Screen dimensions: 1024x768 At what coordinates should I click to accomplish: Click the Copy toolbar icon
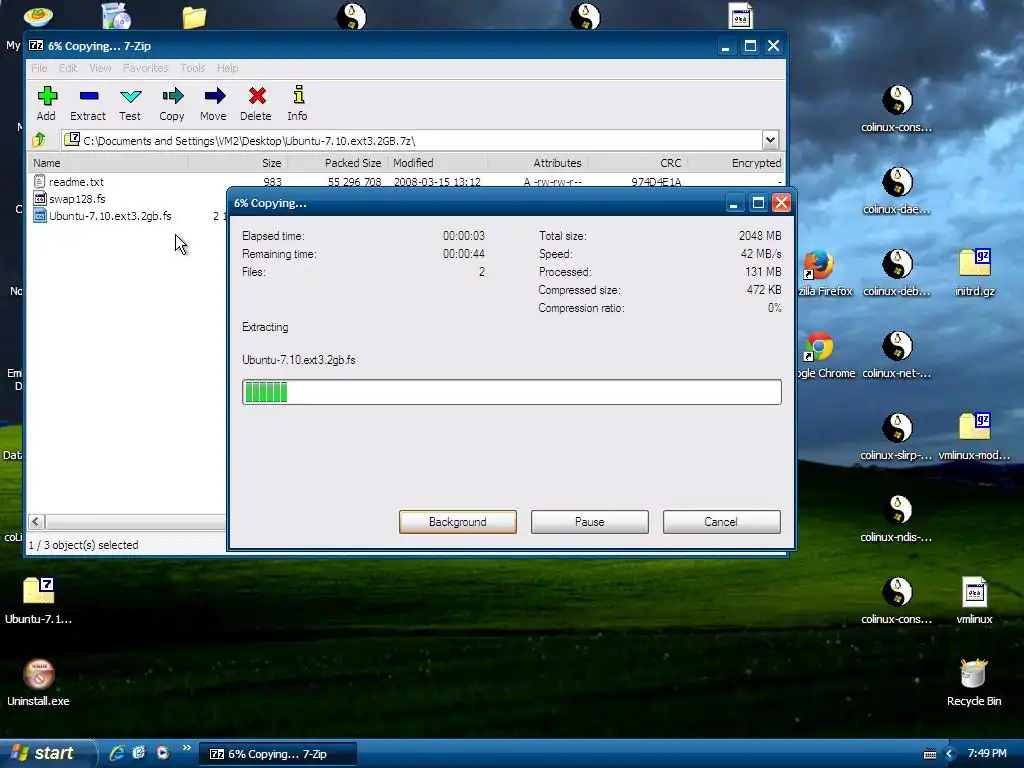(x=172, y=103)
